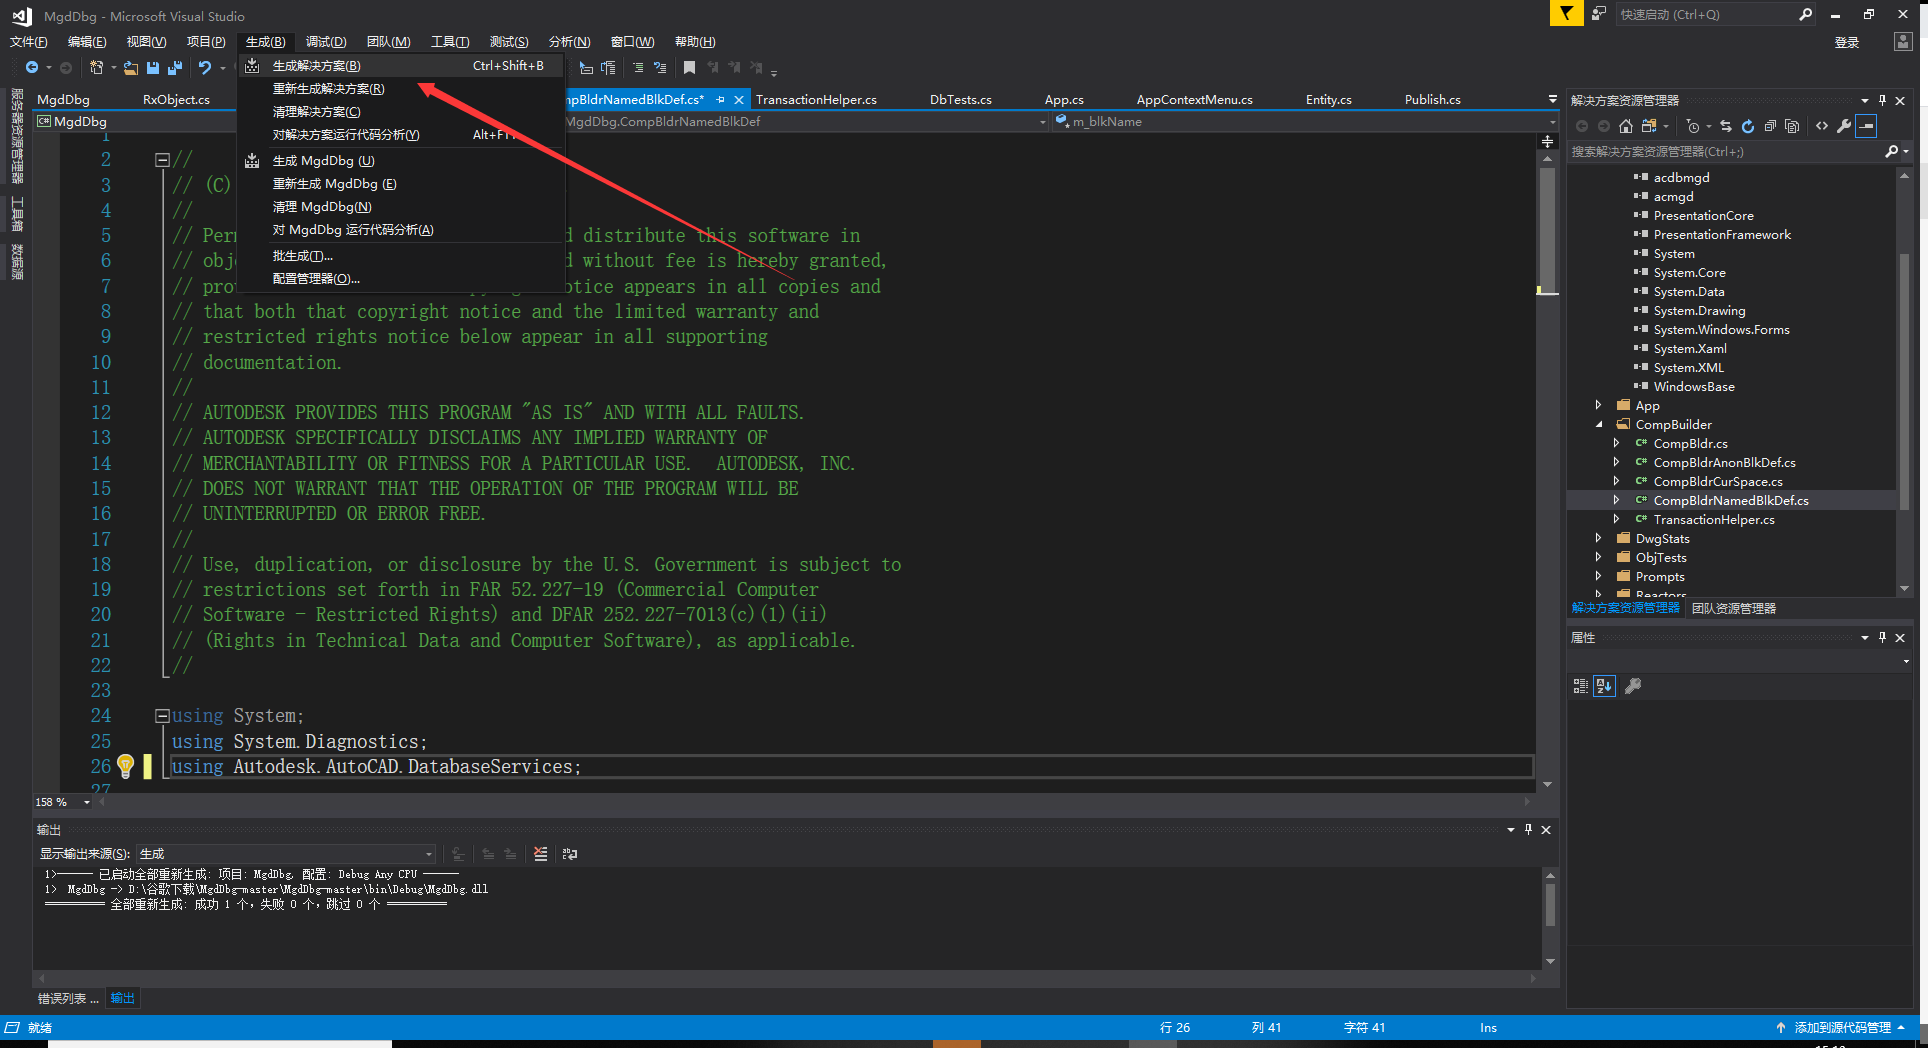Toggle auto-hide pin on the Solution Explorer panel

point(1882,100)
